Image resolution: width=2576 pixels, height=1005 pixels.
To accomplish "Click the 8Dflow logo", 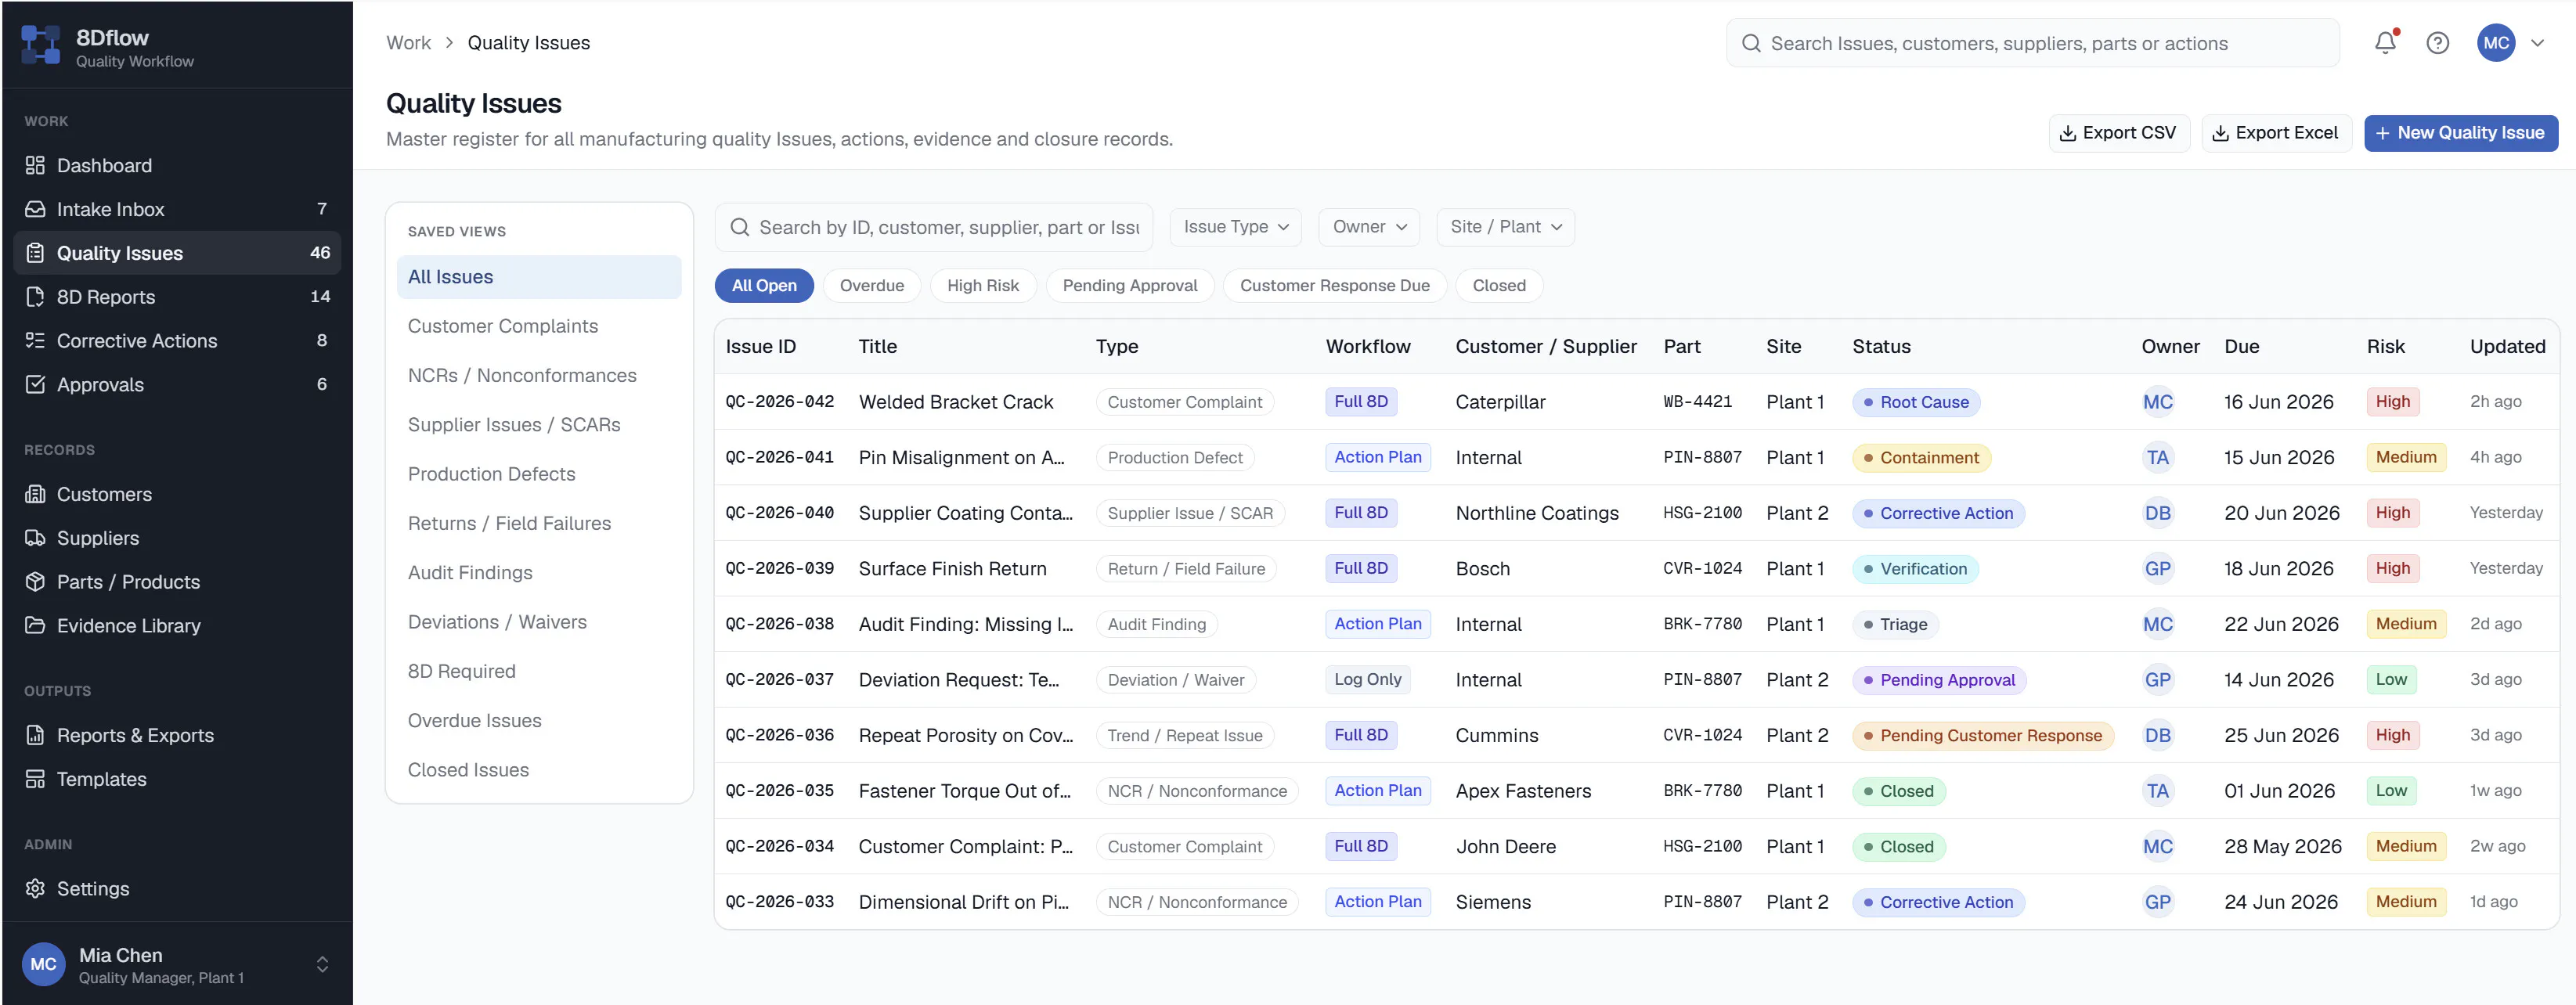I will [41, 45].
